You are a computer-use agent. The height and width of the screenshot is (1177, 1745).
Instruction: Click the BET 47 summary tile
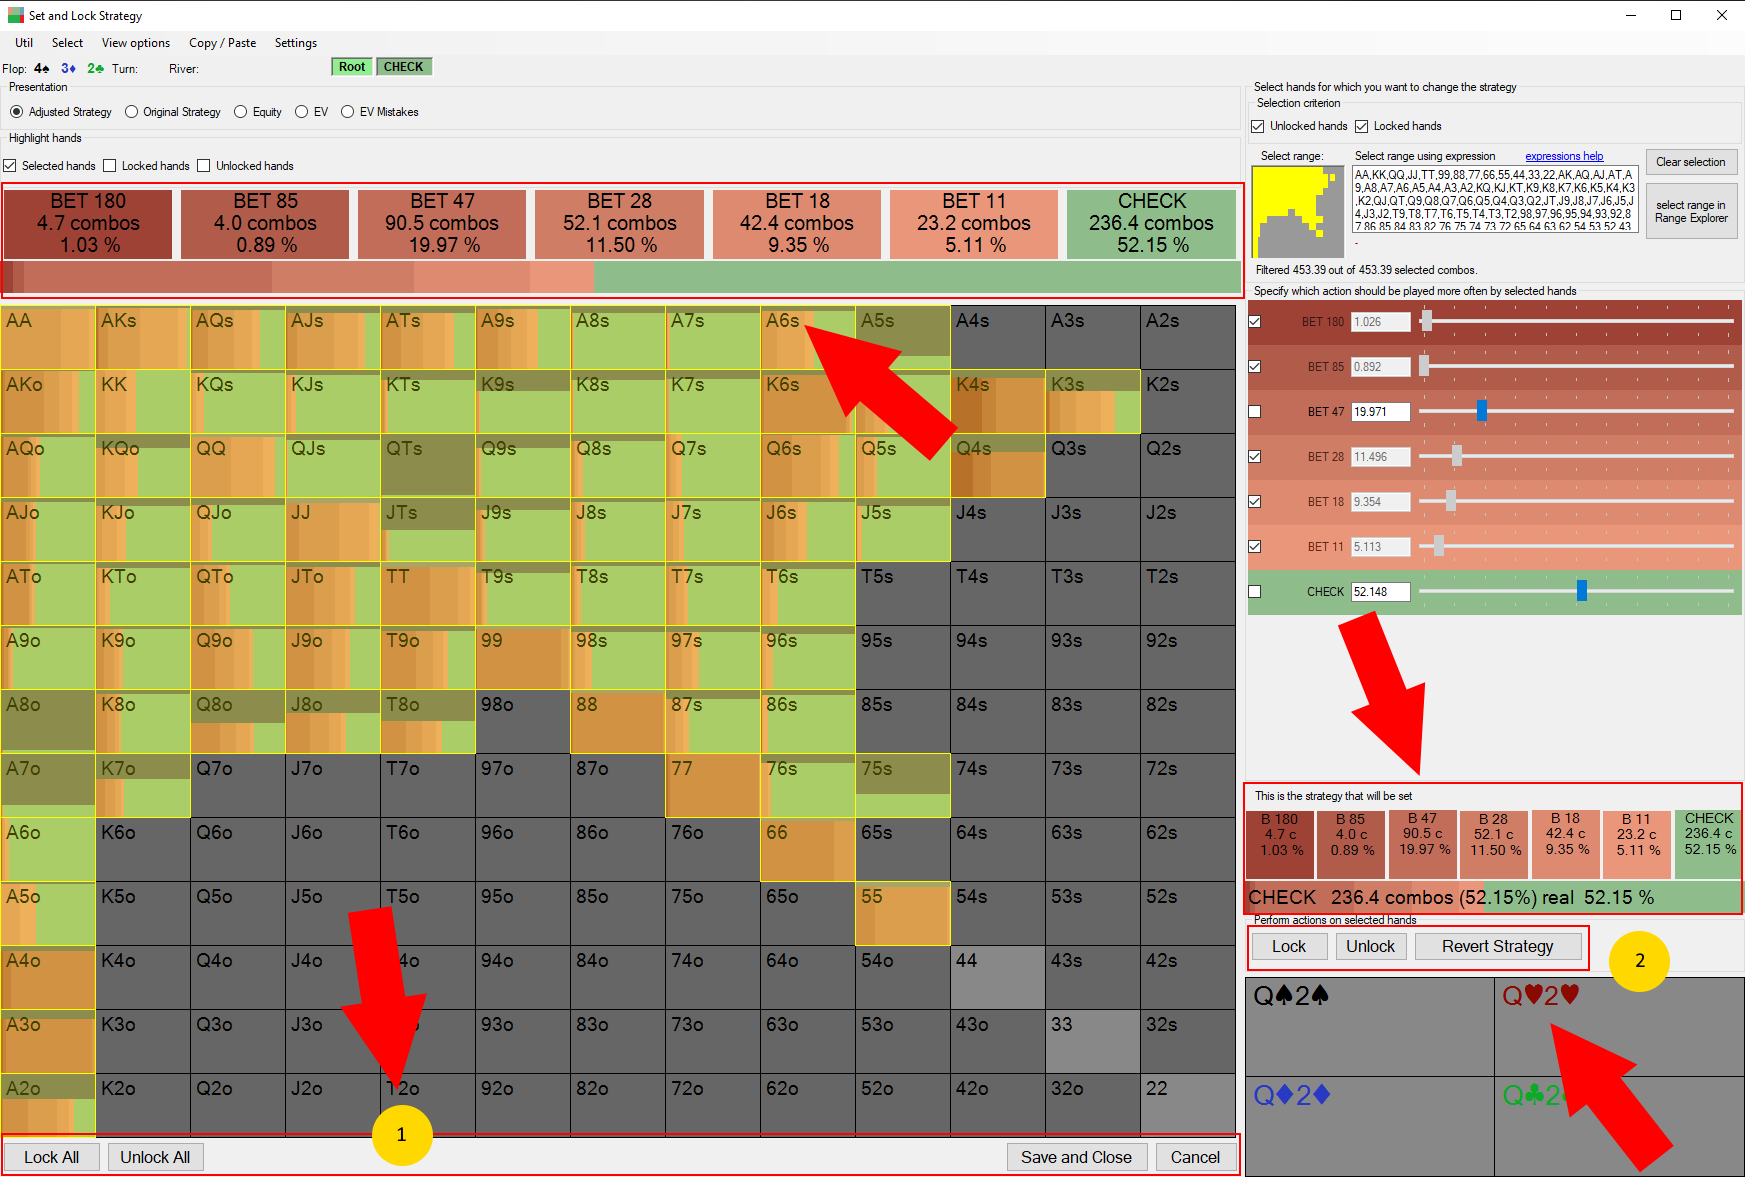(442, 224)
